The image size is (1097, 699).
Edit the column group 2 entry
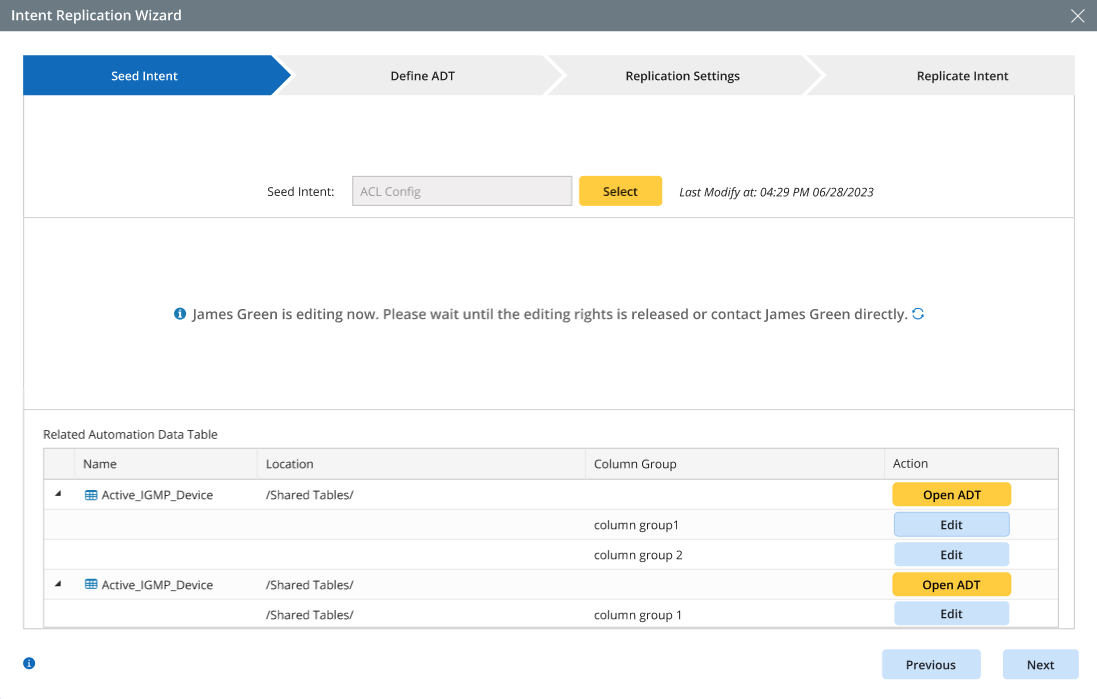click(x=951, y=555)
